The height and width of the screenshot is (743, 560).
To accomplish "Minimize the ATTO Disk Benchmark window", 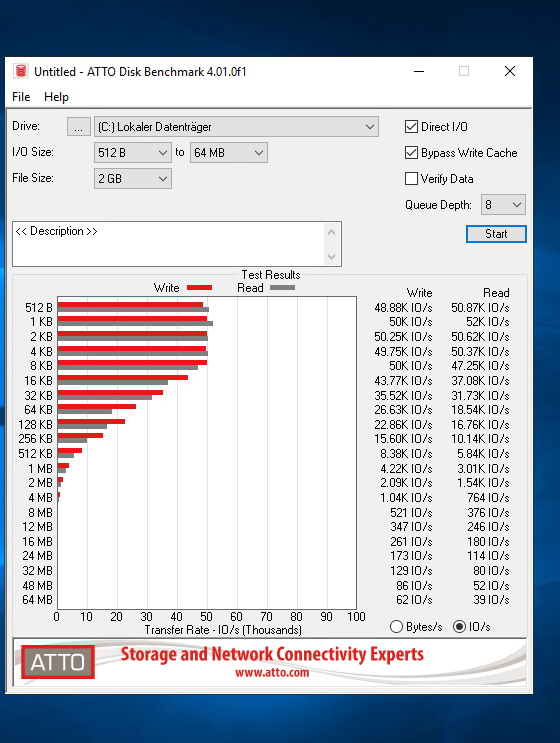I will [x=419, y=71].
